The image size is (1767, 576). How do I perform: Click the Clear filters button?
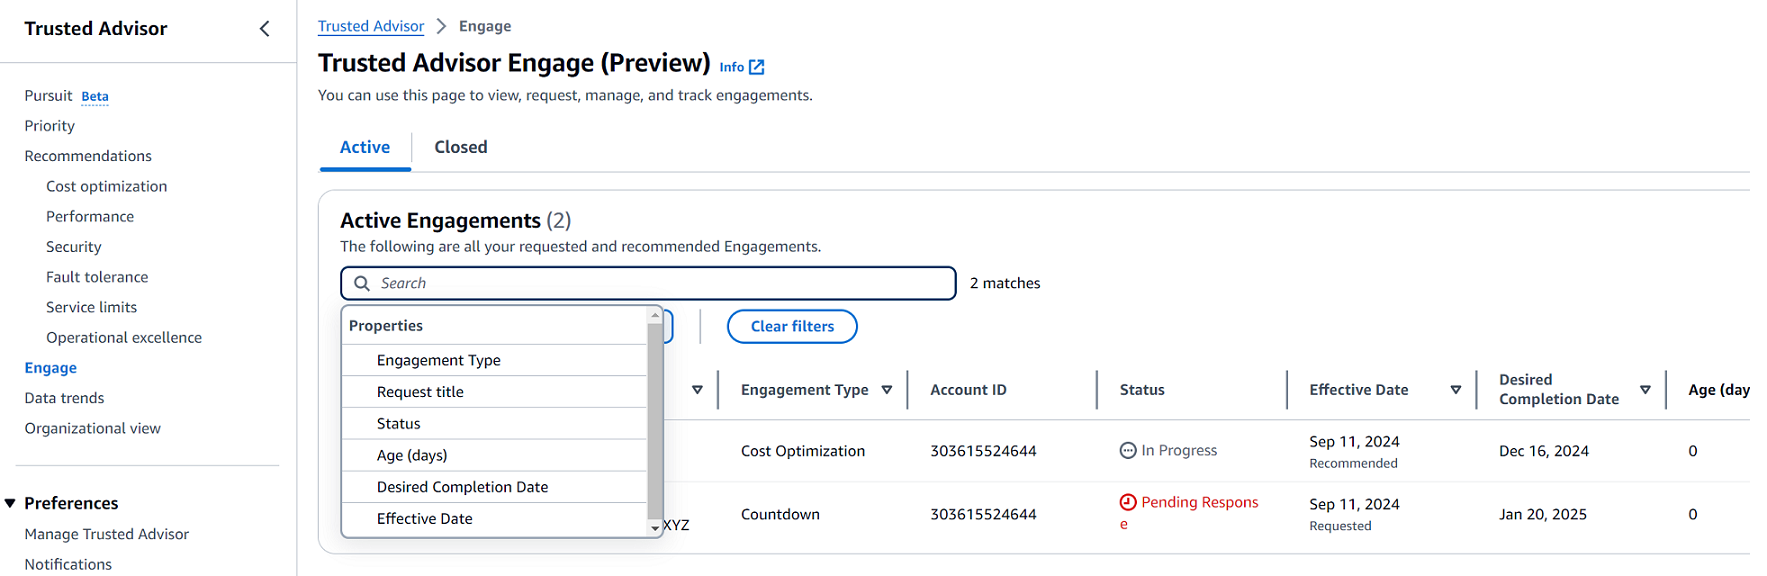(792, 326)
